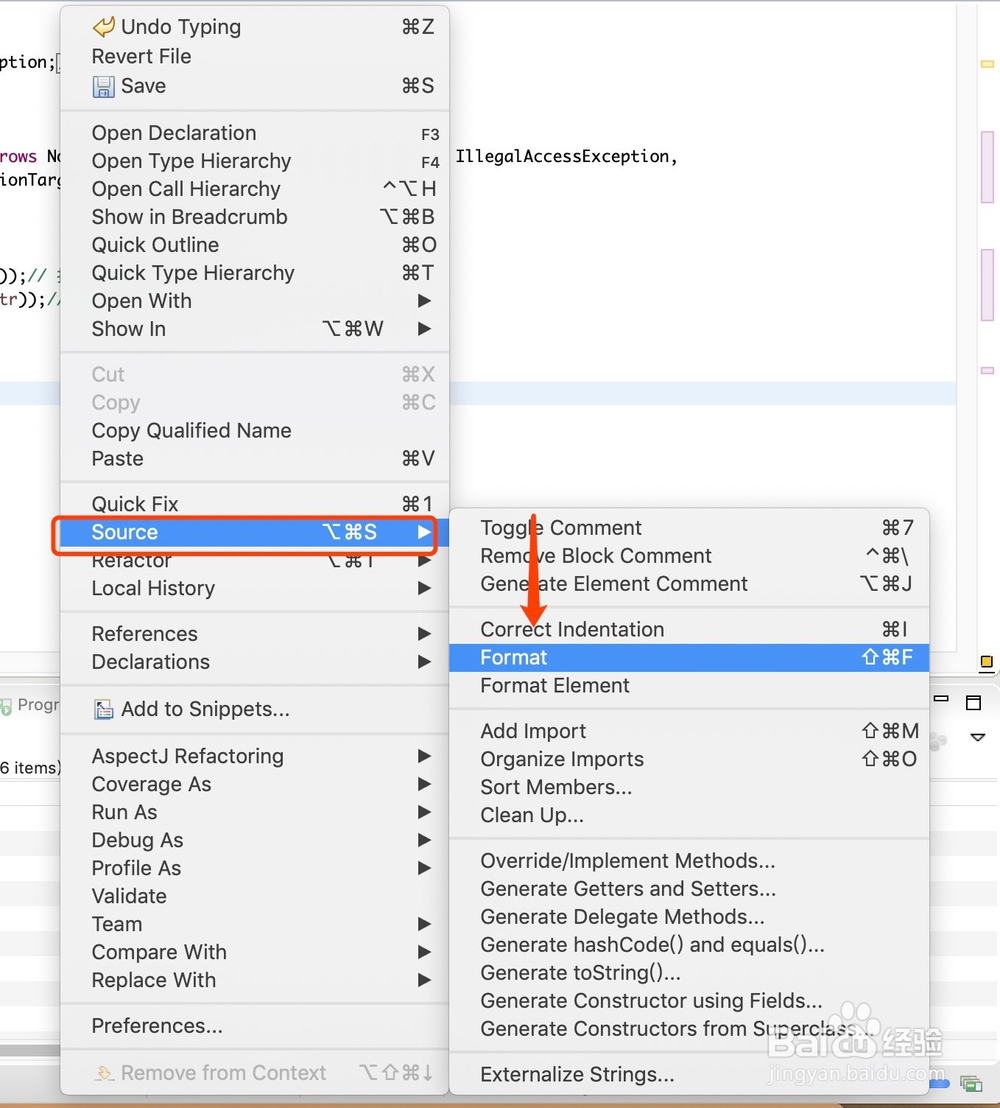Click the green stacked-windows status bar icon
The image size is (1000, 1108).
coord(969,1083)
